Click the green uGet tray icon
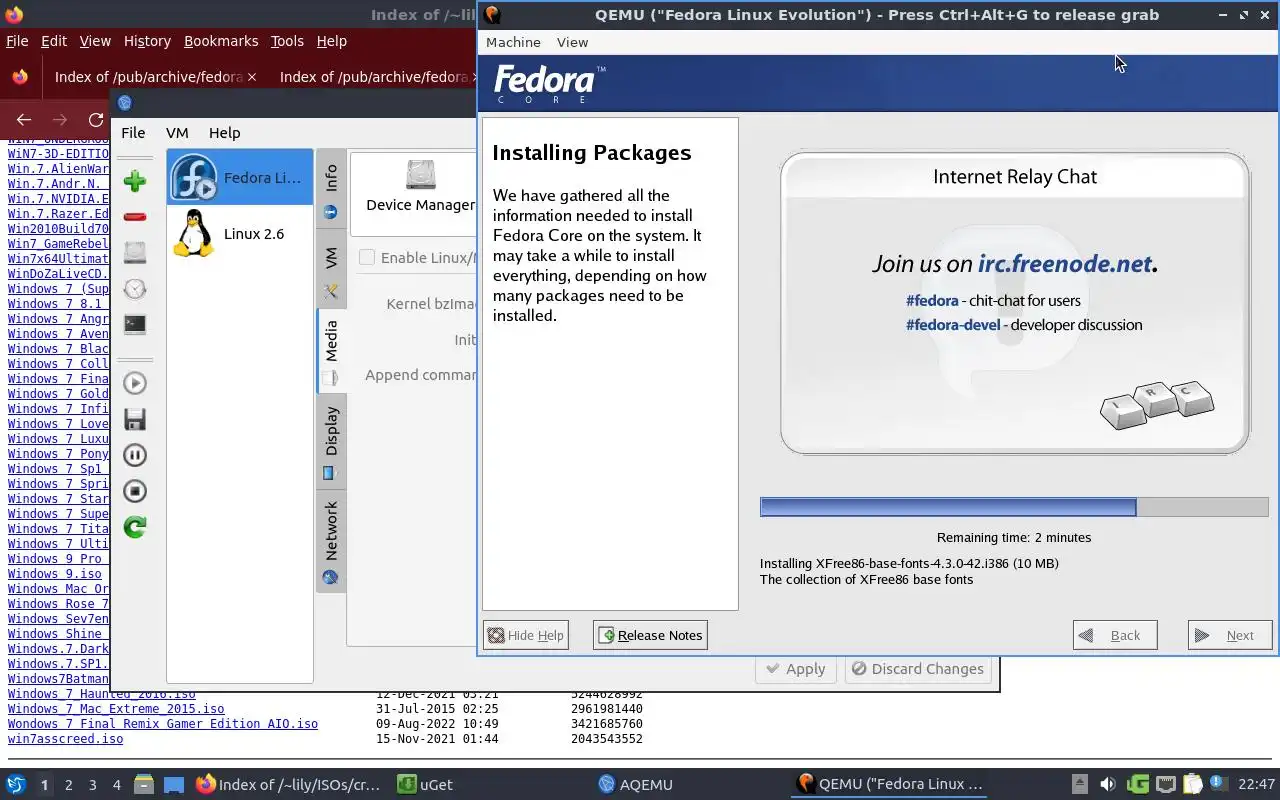 [1137, 784]
